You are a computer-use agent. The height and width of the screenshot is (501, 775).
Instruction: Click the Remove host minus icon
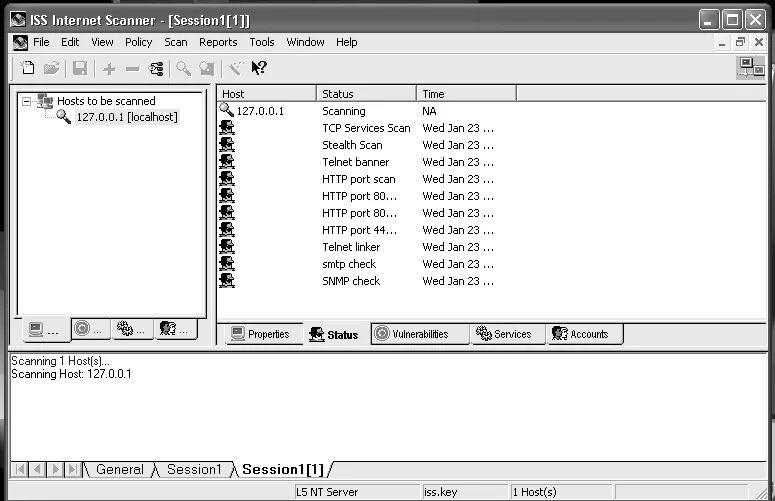pyautogui.click(x=132, y=69)
